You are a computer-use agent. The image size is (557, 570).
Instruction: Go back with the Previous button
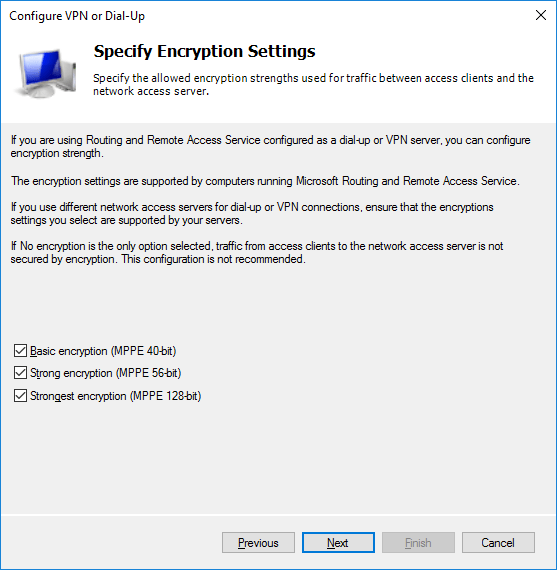[258, 543]
